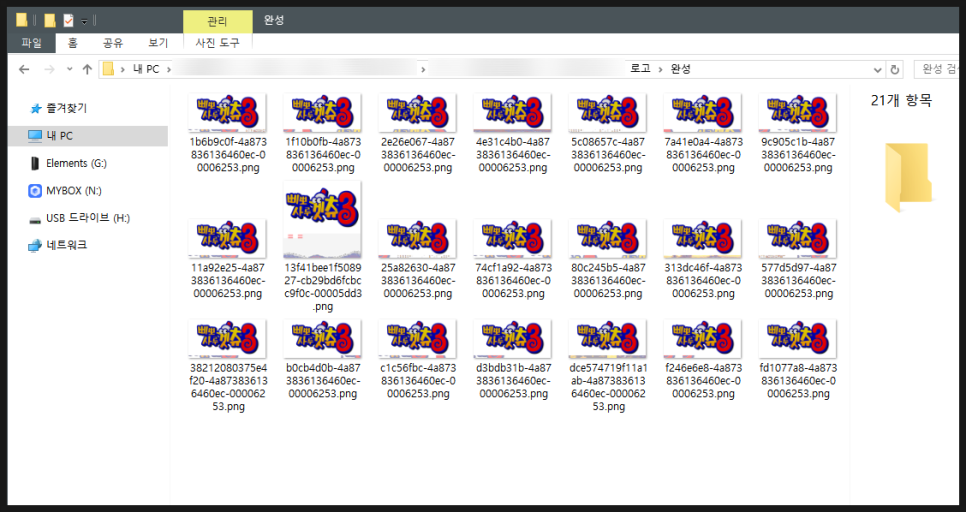
Task: Select thumbnail of 1f10b0fb png file
Action: [x=322, y=113]
